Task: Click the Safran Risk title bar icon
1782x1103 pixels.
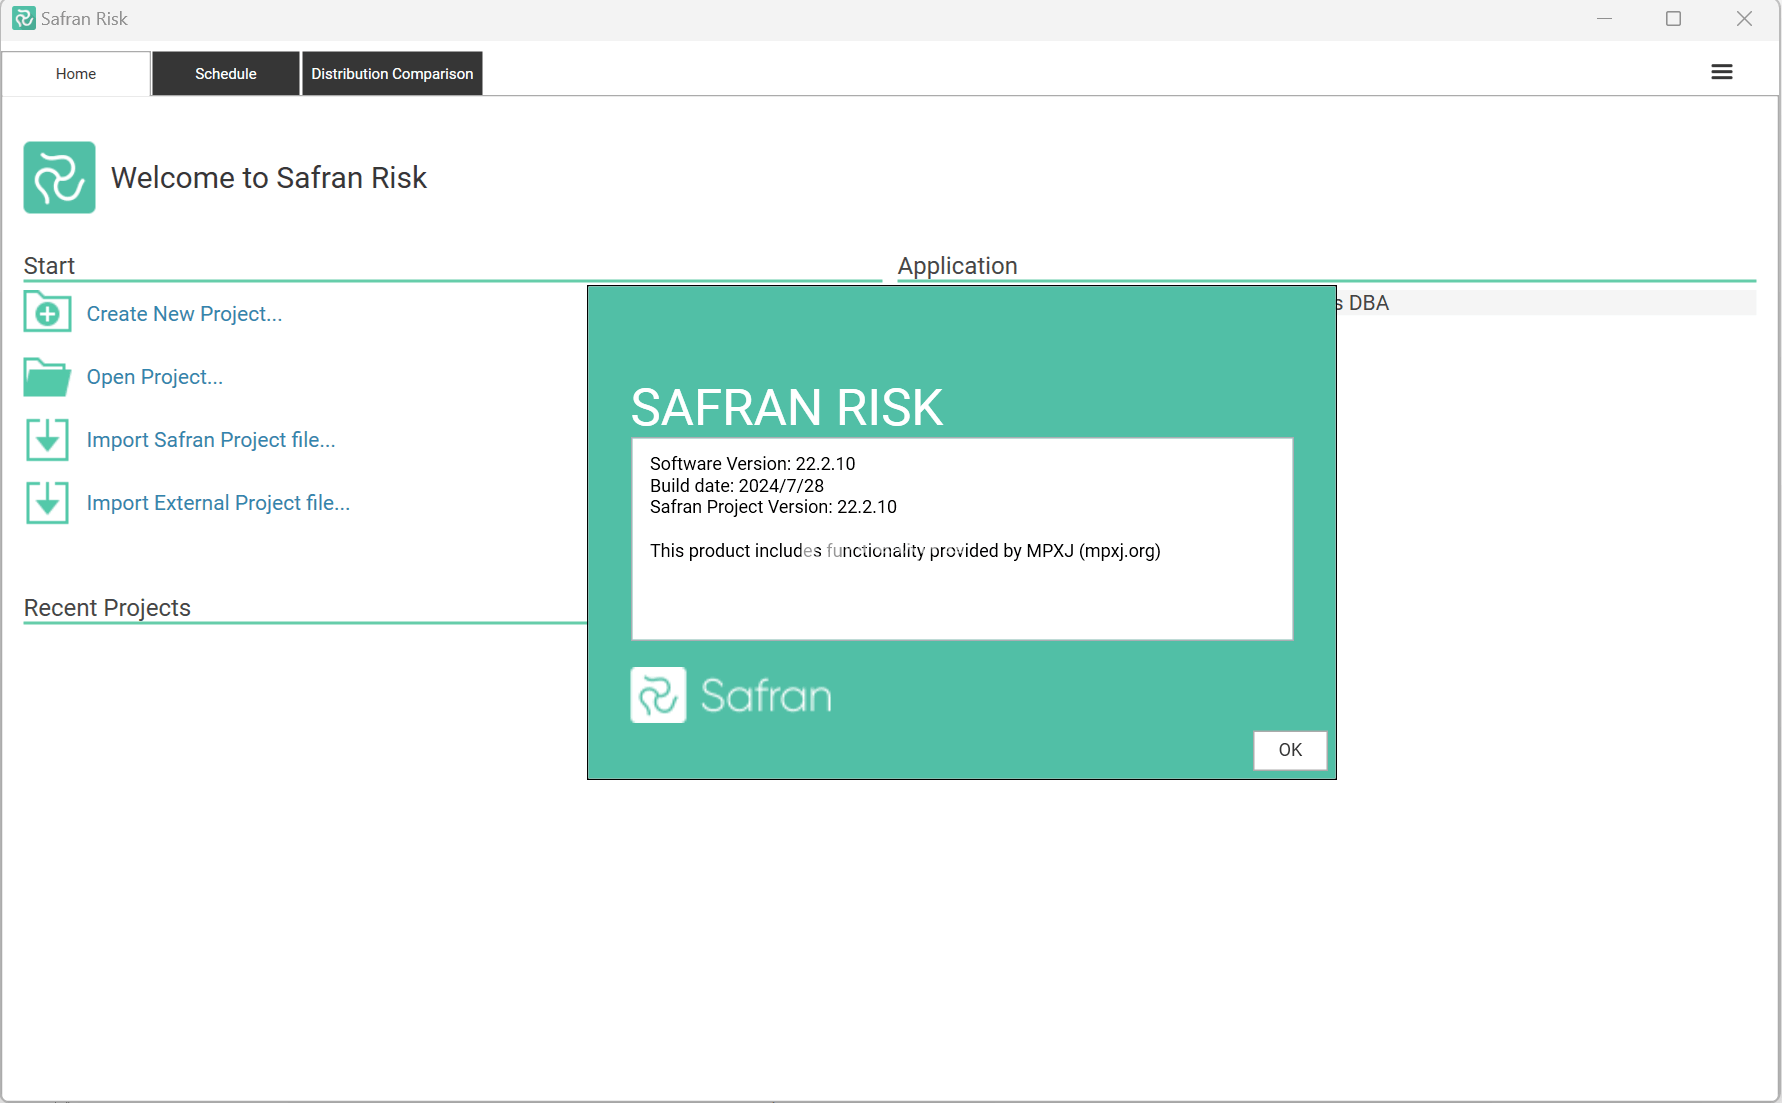Action: coord(24,18)
